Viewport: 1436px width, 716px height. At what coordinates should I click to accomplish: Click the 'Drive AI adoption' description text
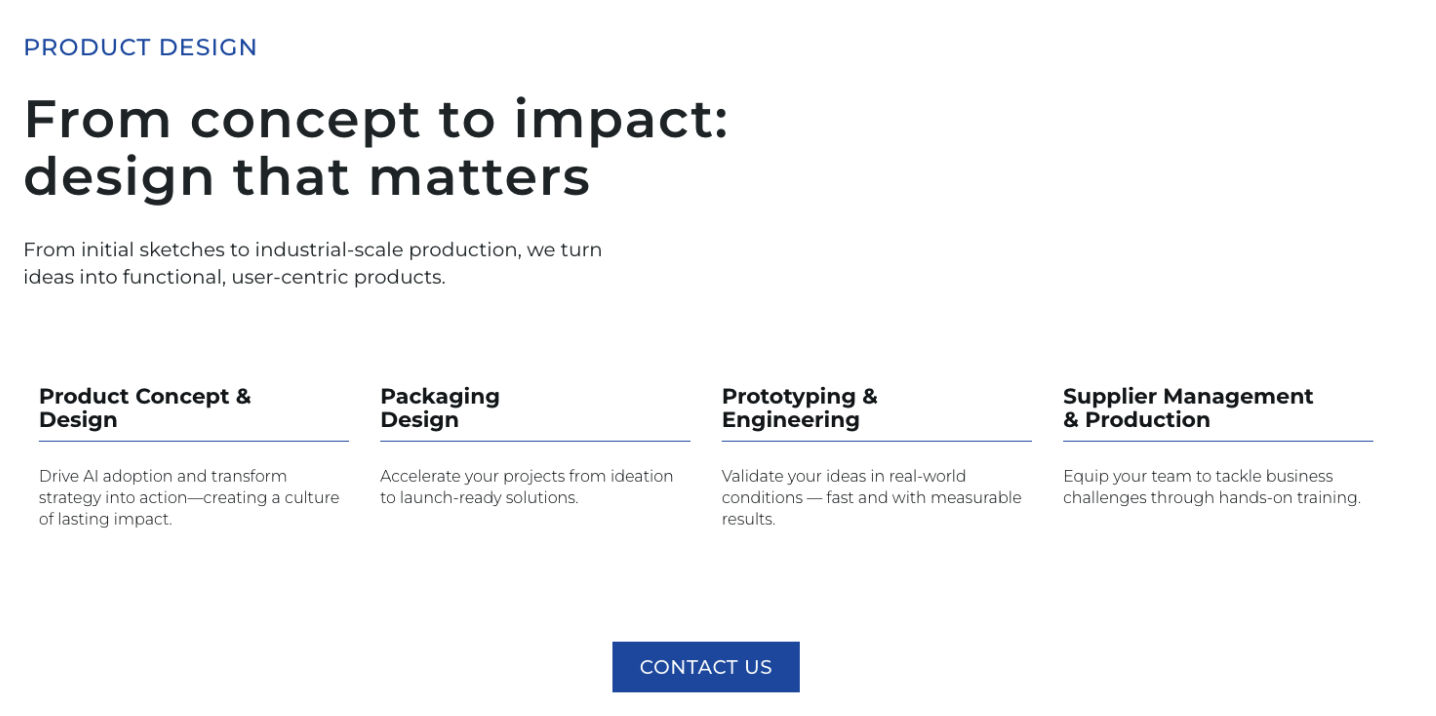coord(189,497)
